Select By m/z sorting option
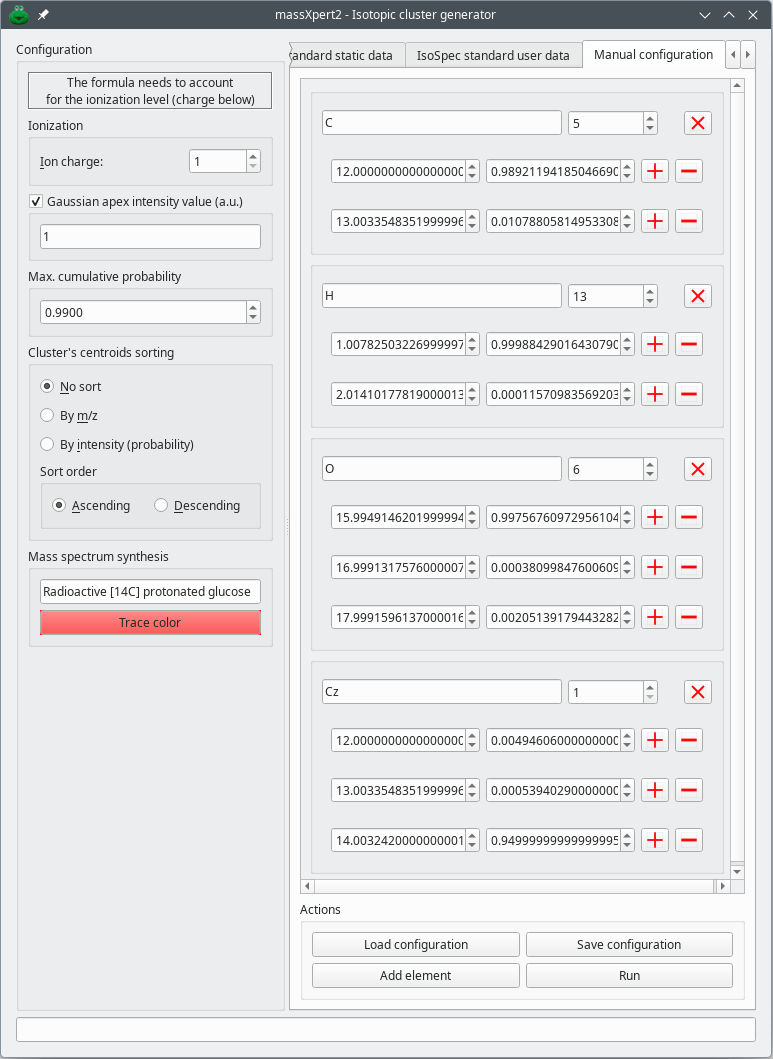Screen dimensions: 773x1059 (x=47, y=415)
